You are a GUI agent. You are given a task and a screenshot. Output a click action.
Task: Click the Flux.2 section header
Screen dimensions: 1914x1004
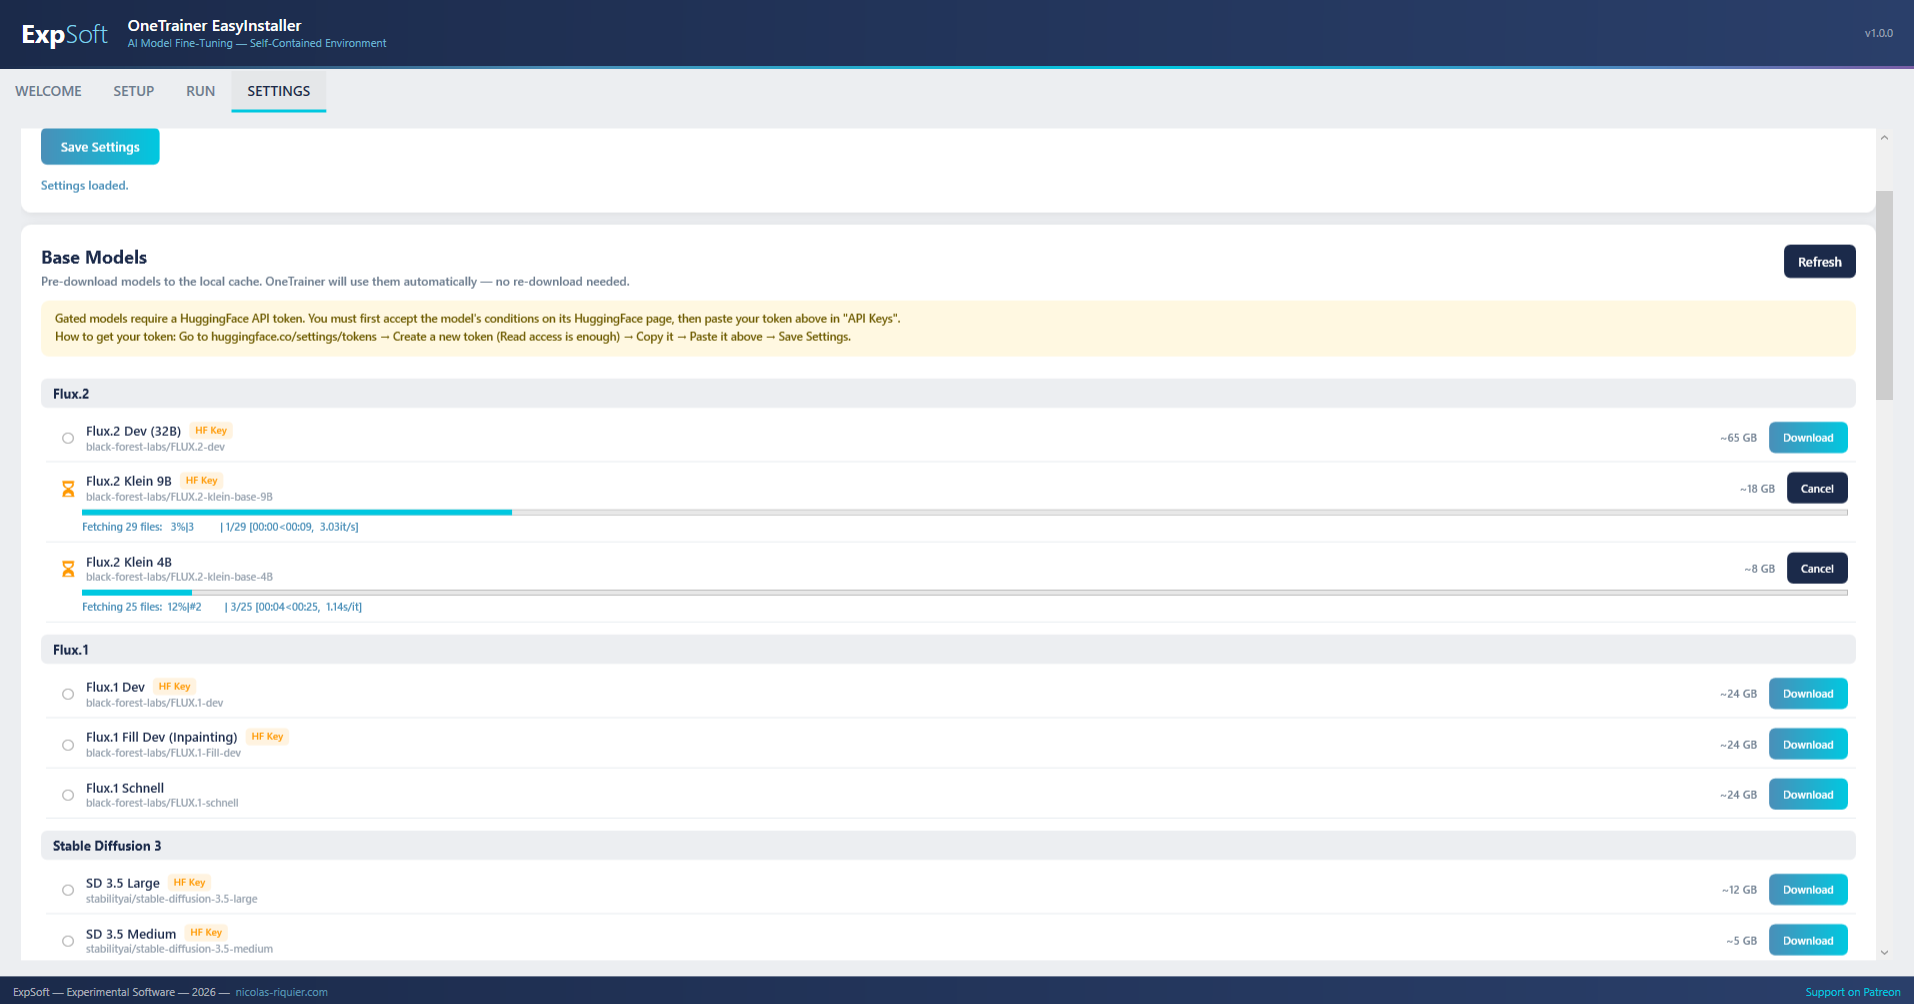pos(948,393)
